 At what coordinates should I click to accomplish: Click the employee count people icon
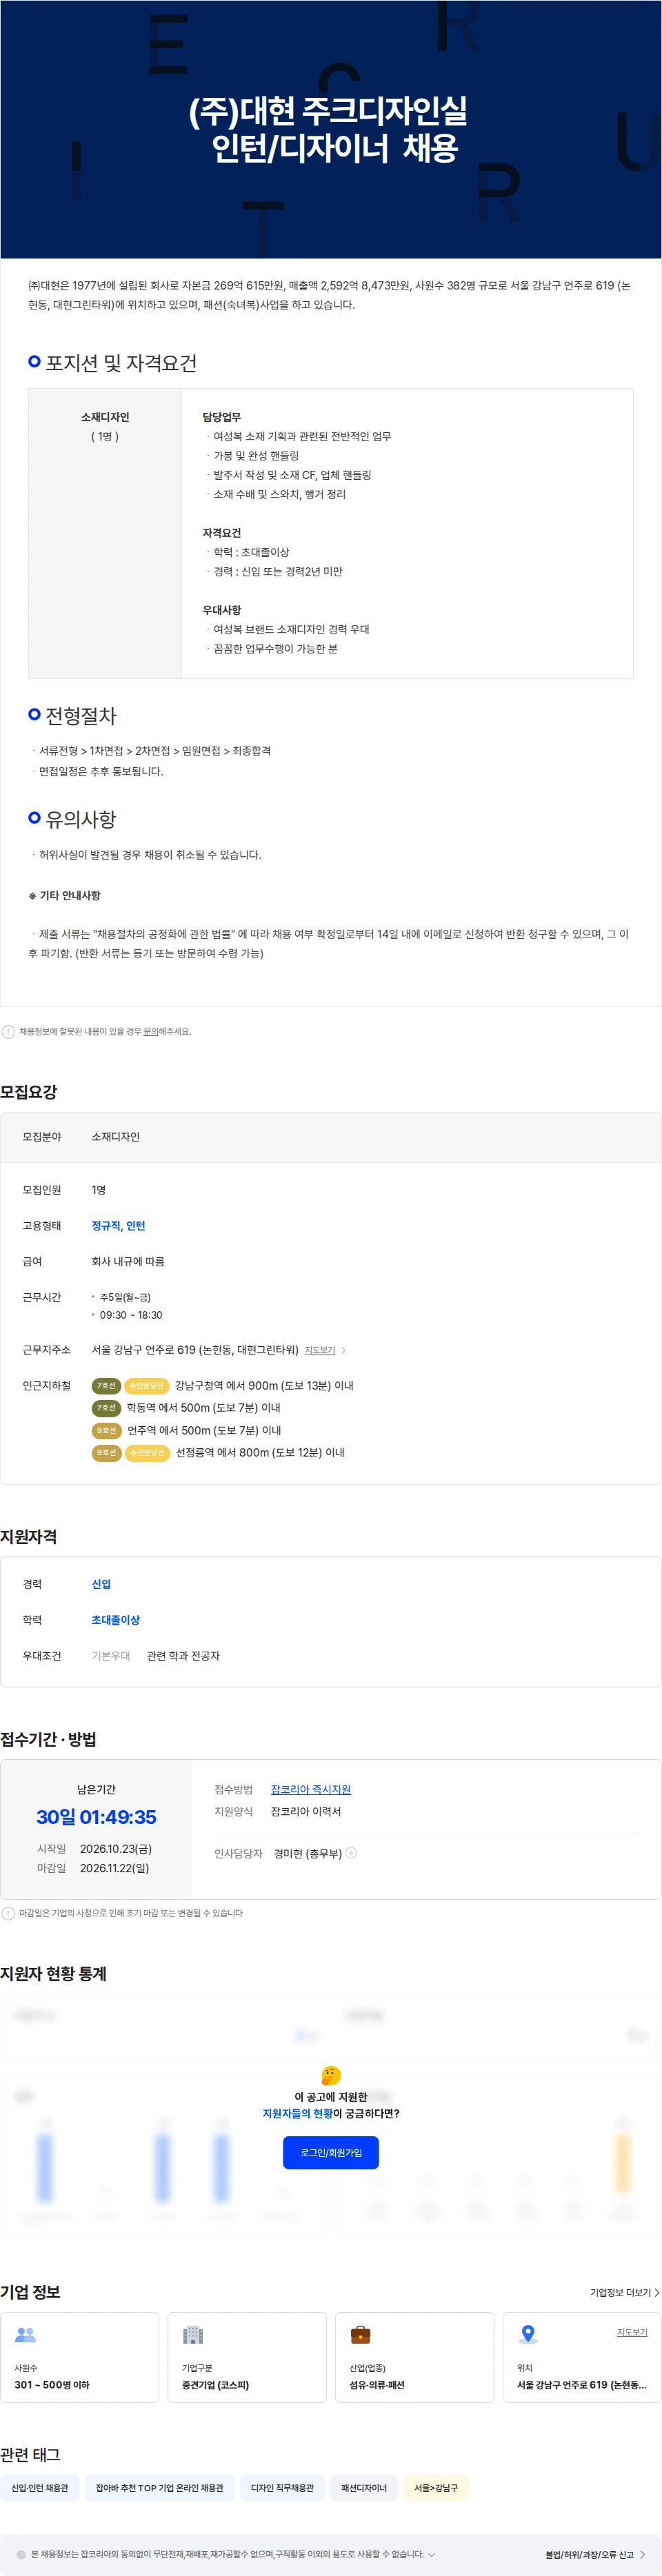tap(26, 2335)
